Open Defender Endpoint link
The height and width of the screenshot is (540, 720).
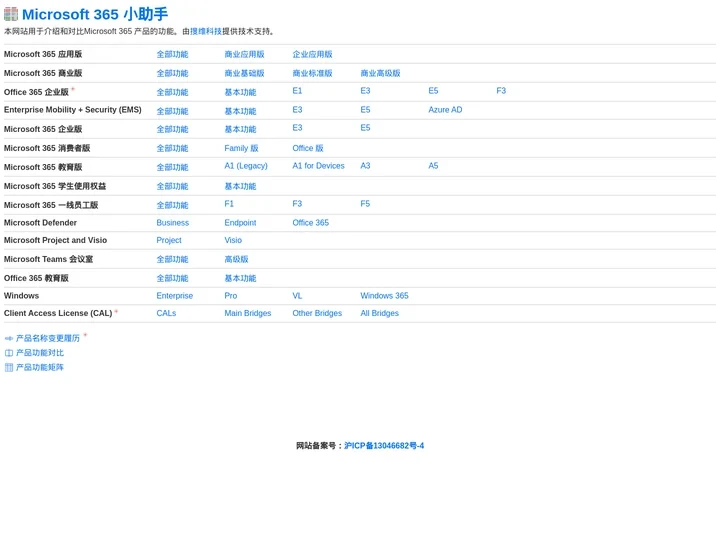click(240, 223)
